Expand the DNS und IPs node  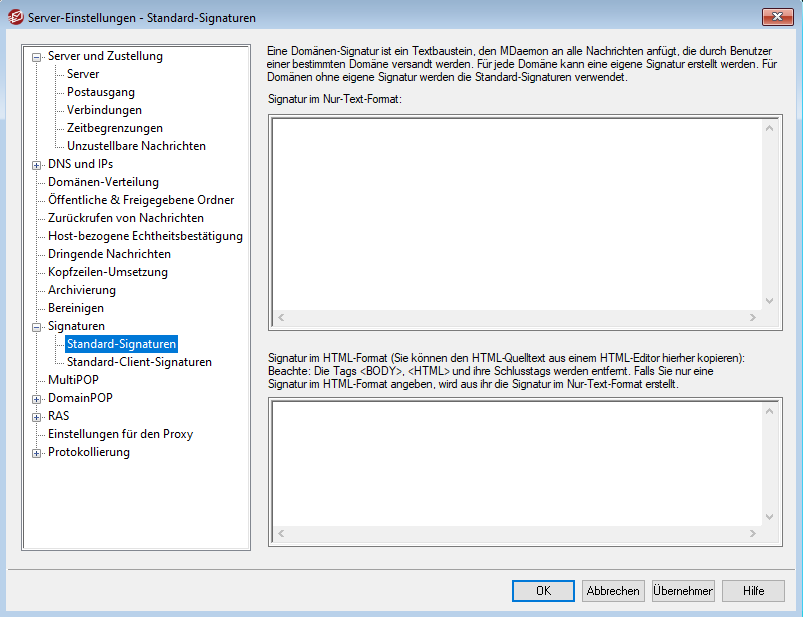tap(37, 165)
